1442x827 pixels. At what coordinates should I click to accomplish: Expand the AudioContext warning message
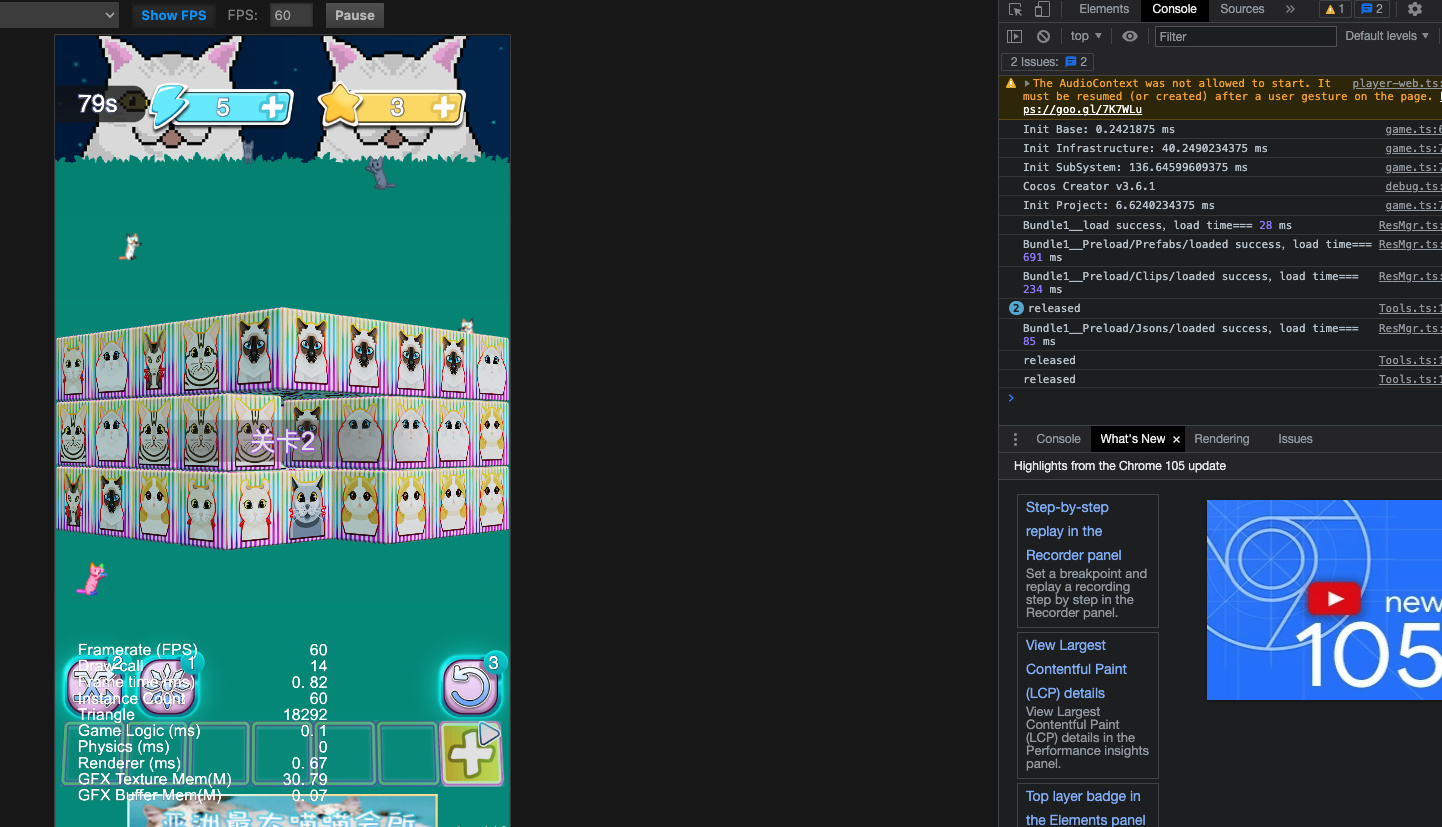tap(1027, 84)
